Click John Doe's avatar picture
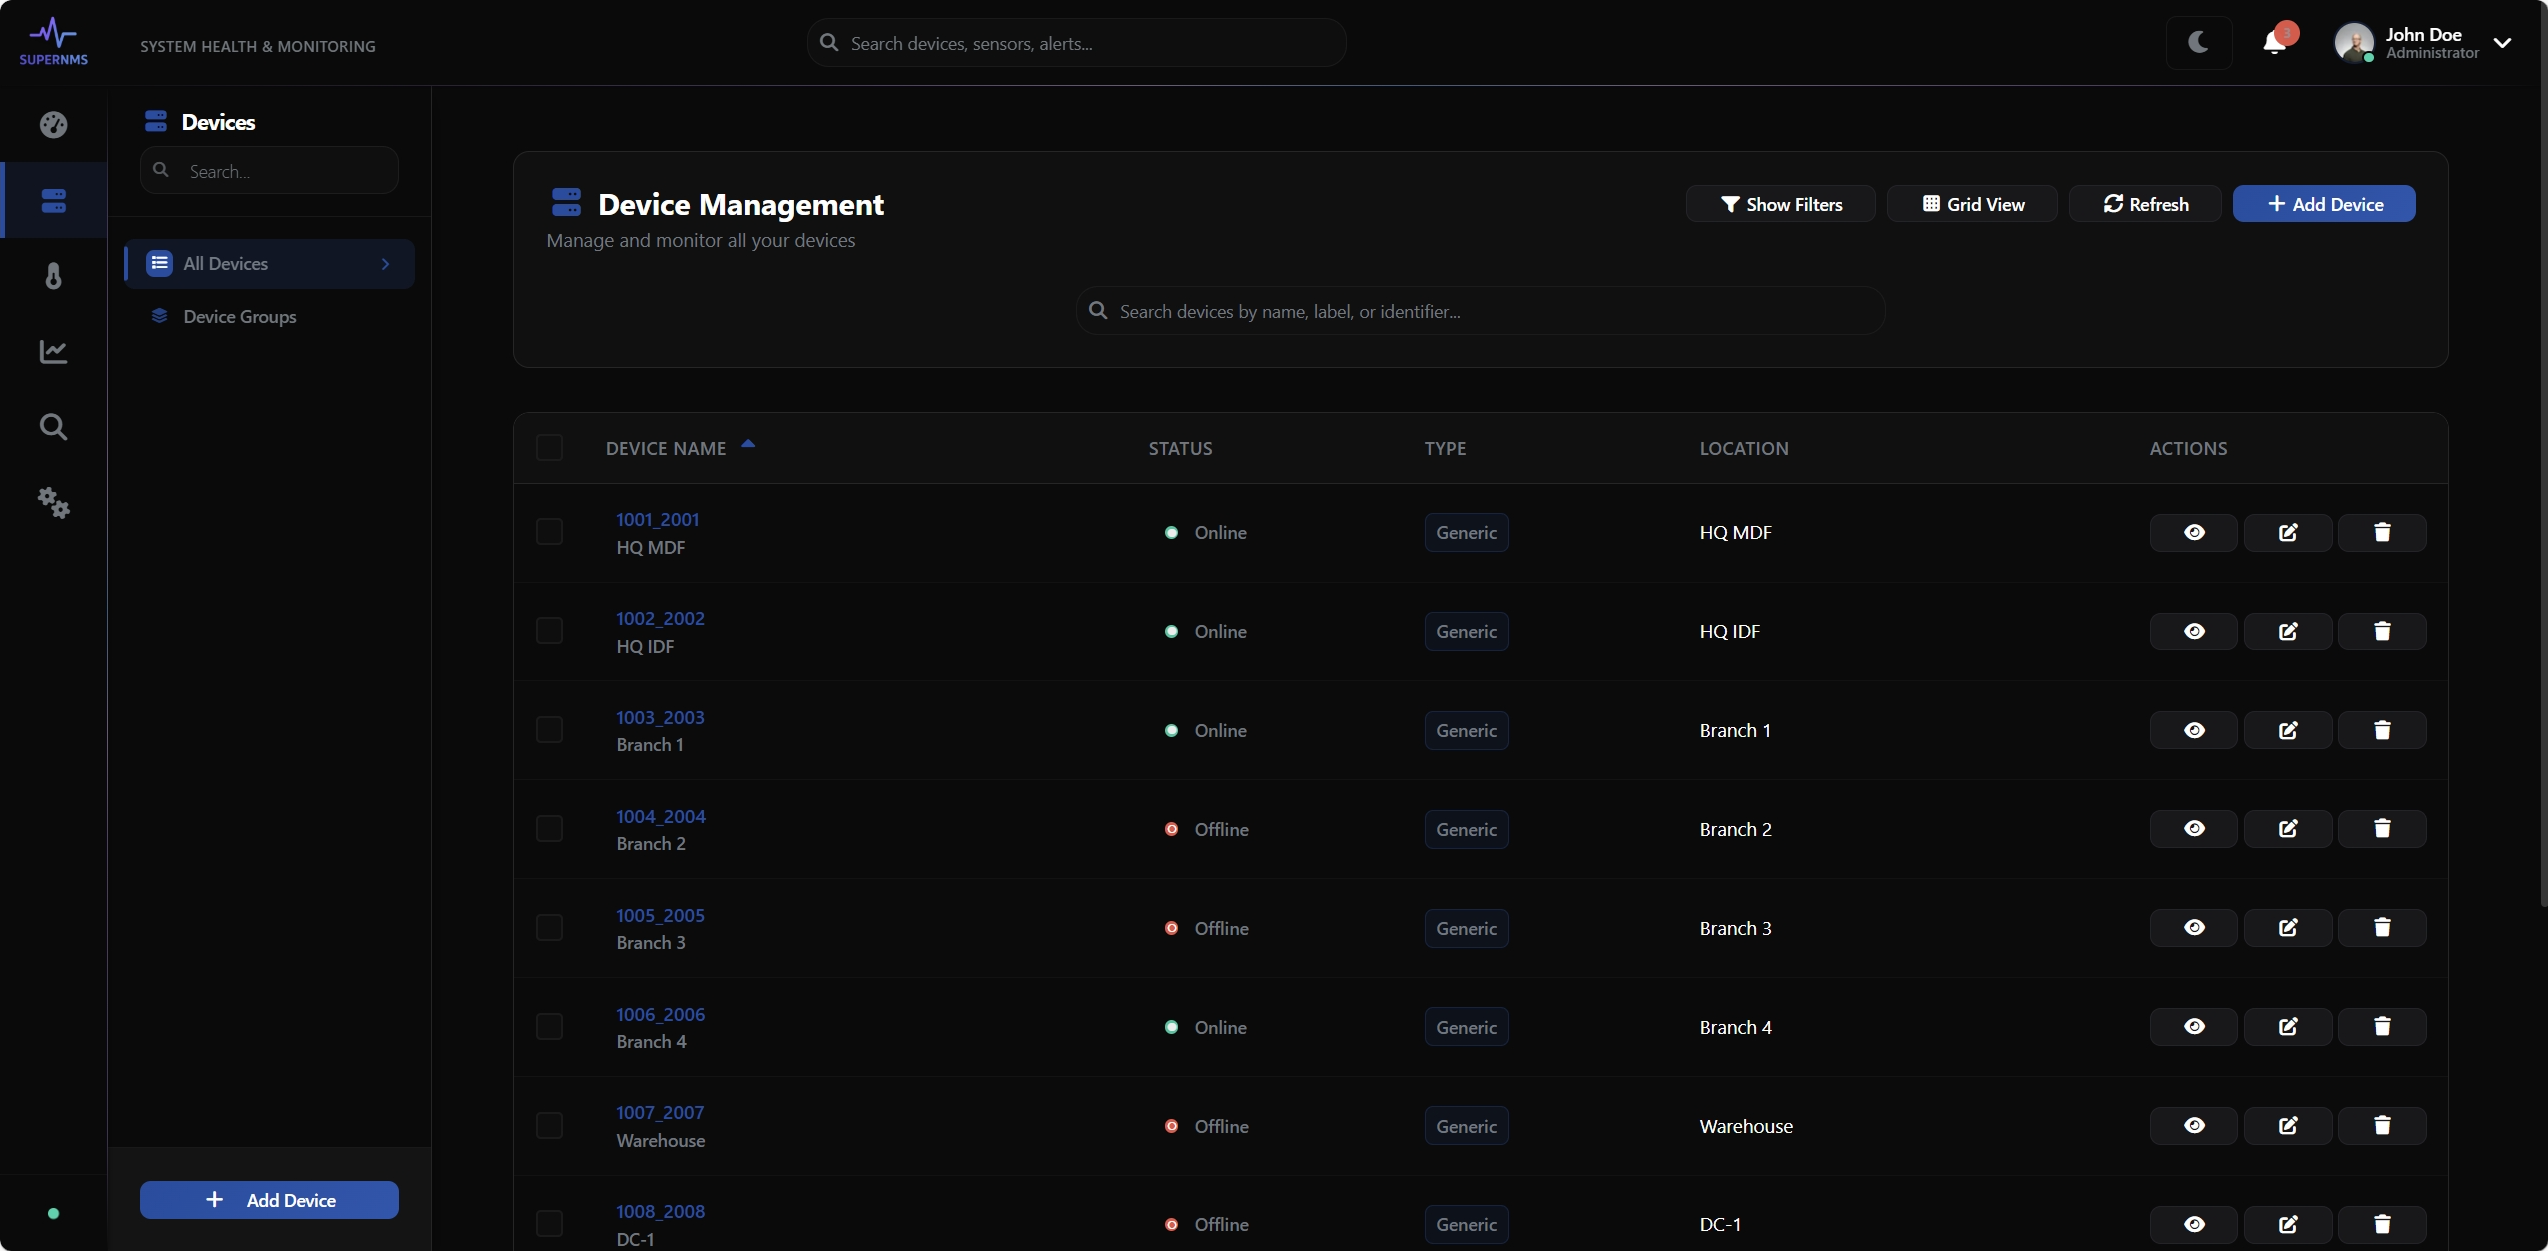Screen dimensions: 2548x1251 pyautogui.click(x=2354, y=42)
